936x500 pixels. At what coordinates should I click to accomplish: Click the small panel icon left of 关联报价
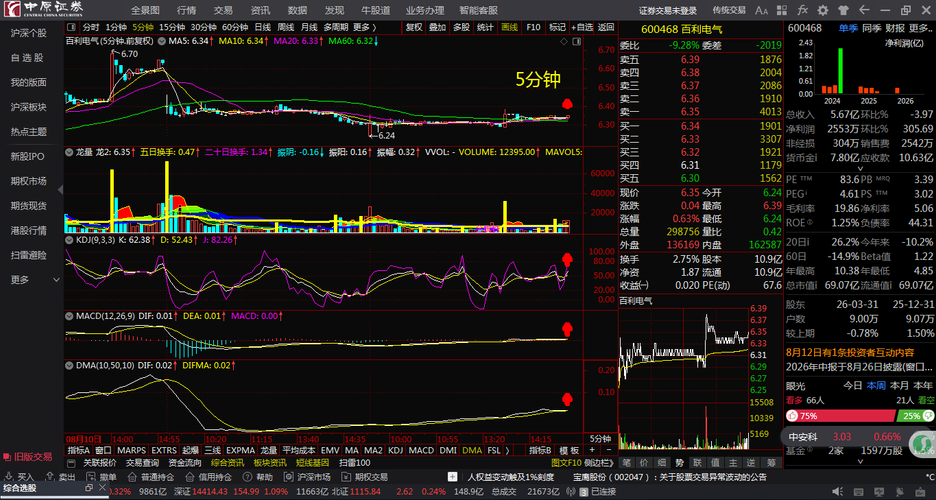(71, 463)
